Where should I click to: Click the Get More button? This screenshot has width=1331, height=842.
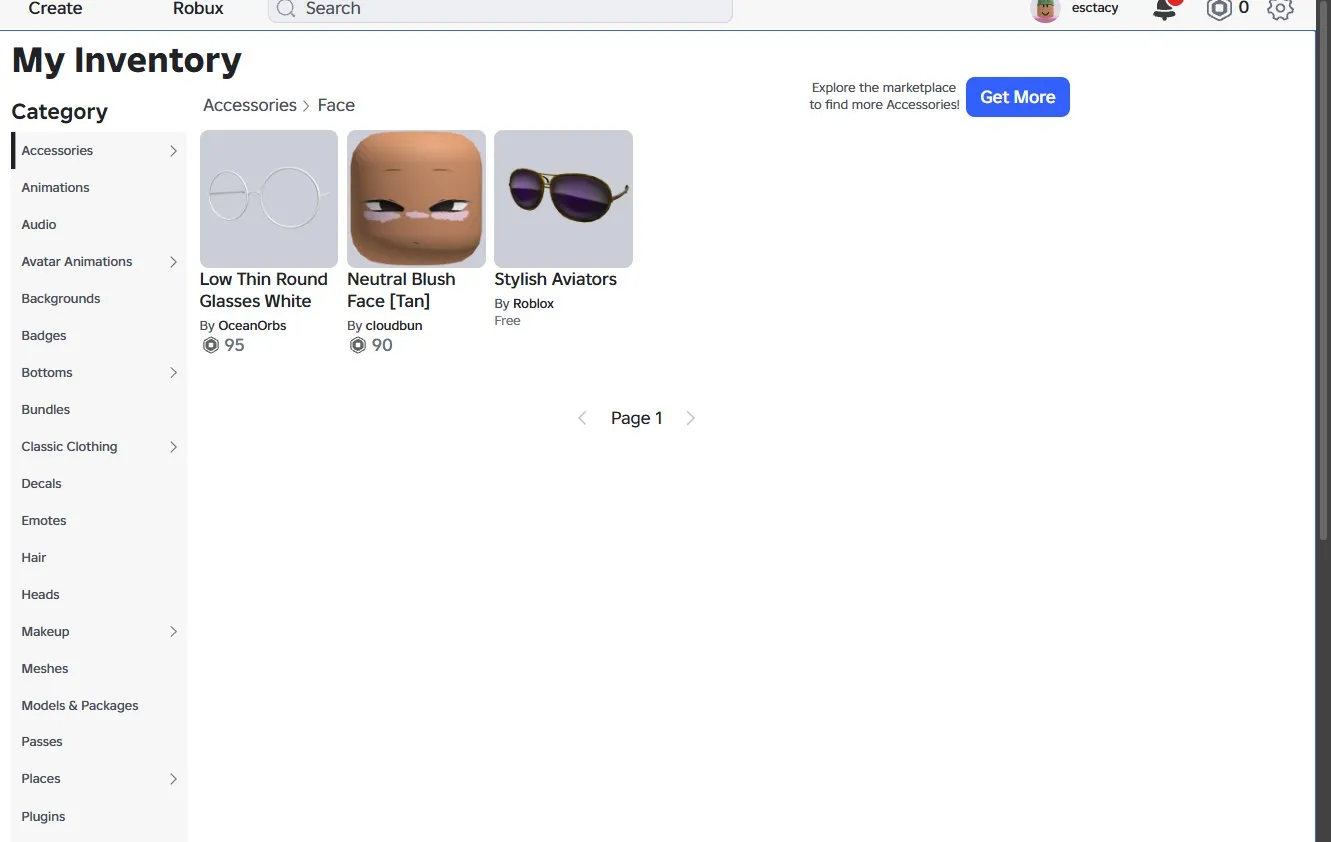click(1018, 97)
